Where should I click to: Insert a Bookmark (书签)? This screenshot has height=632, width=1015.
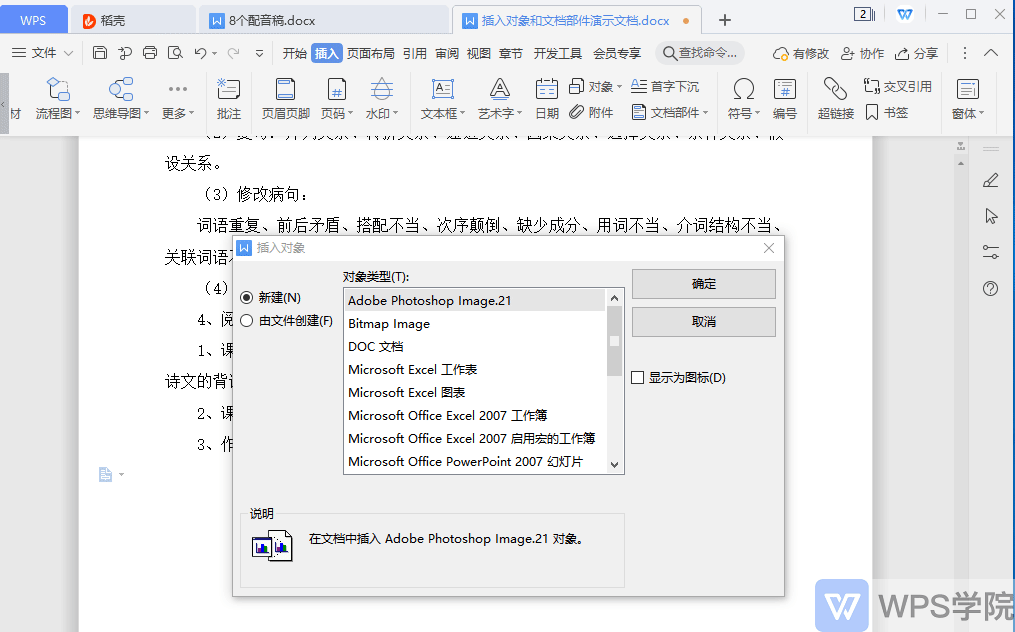(x=887, y=113)
